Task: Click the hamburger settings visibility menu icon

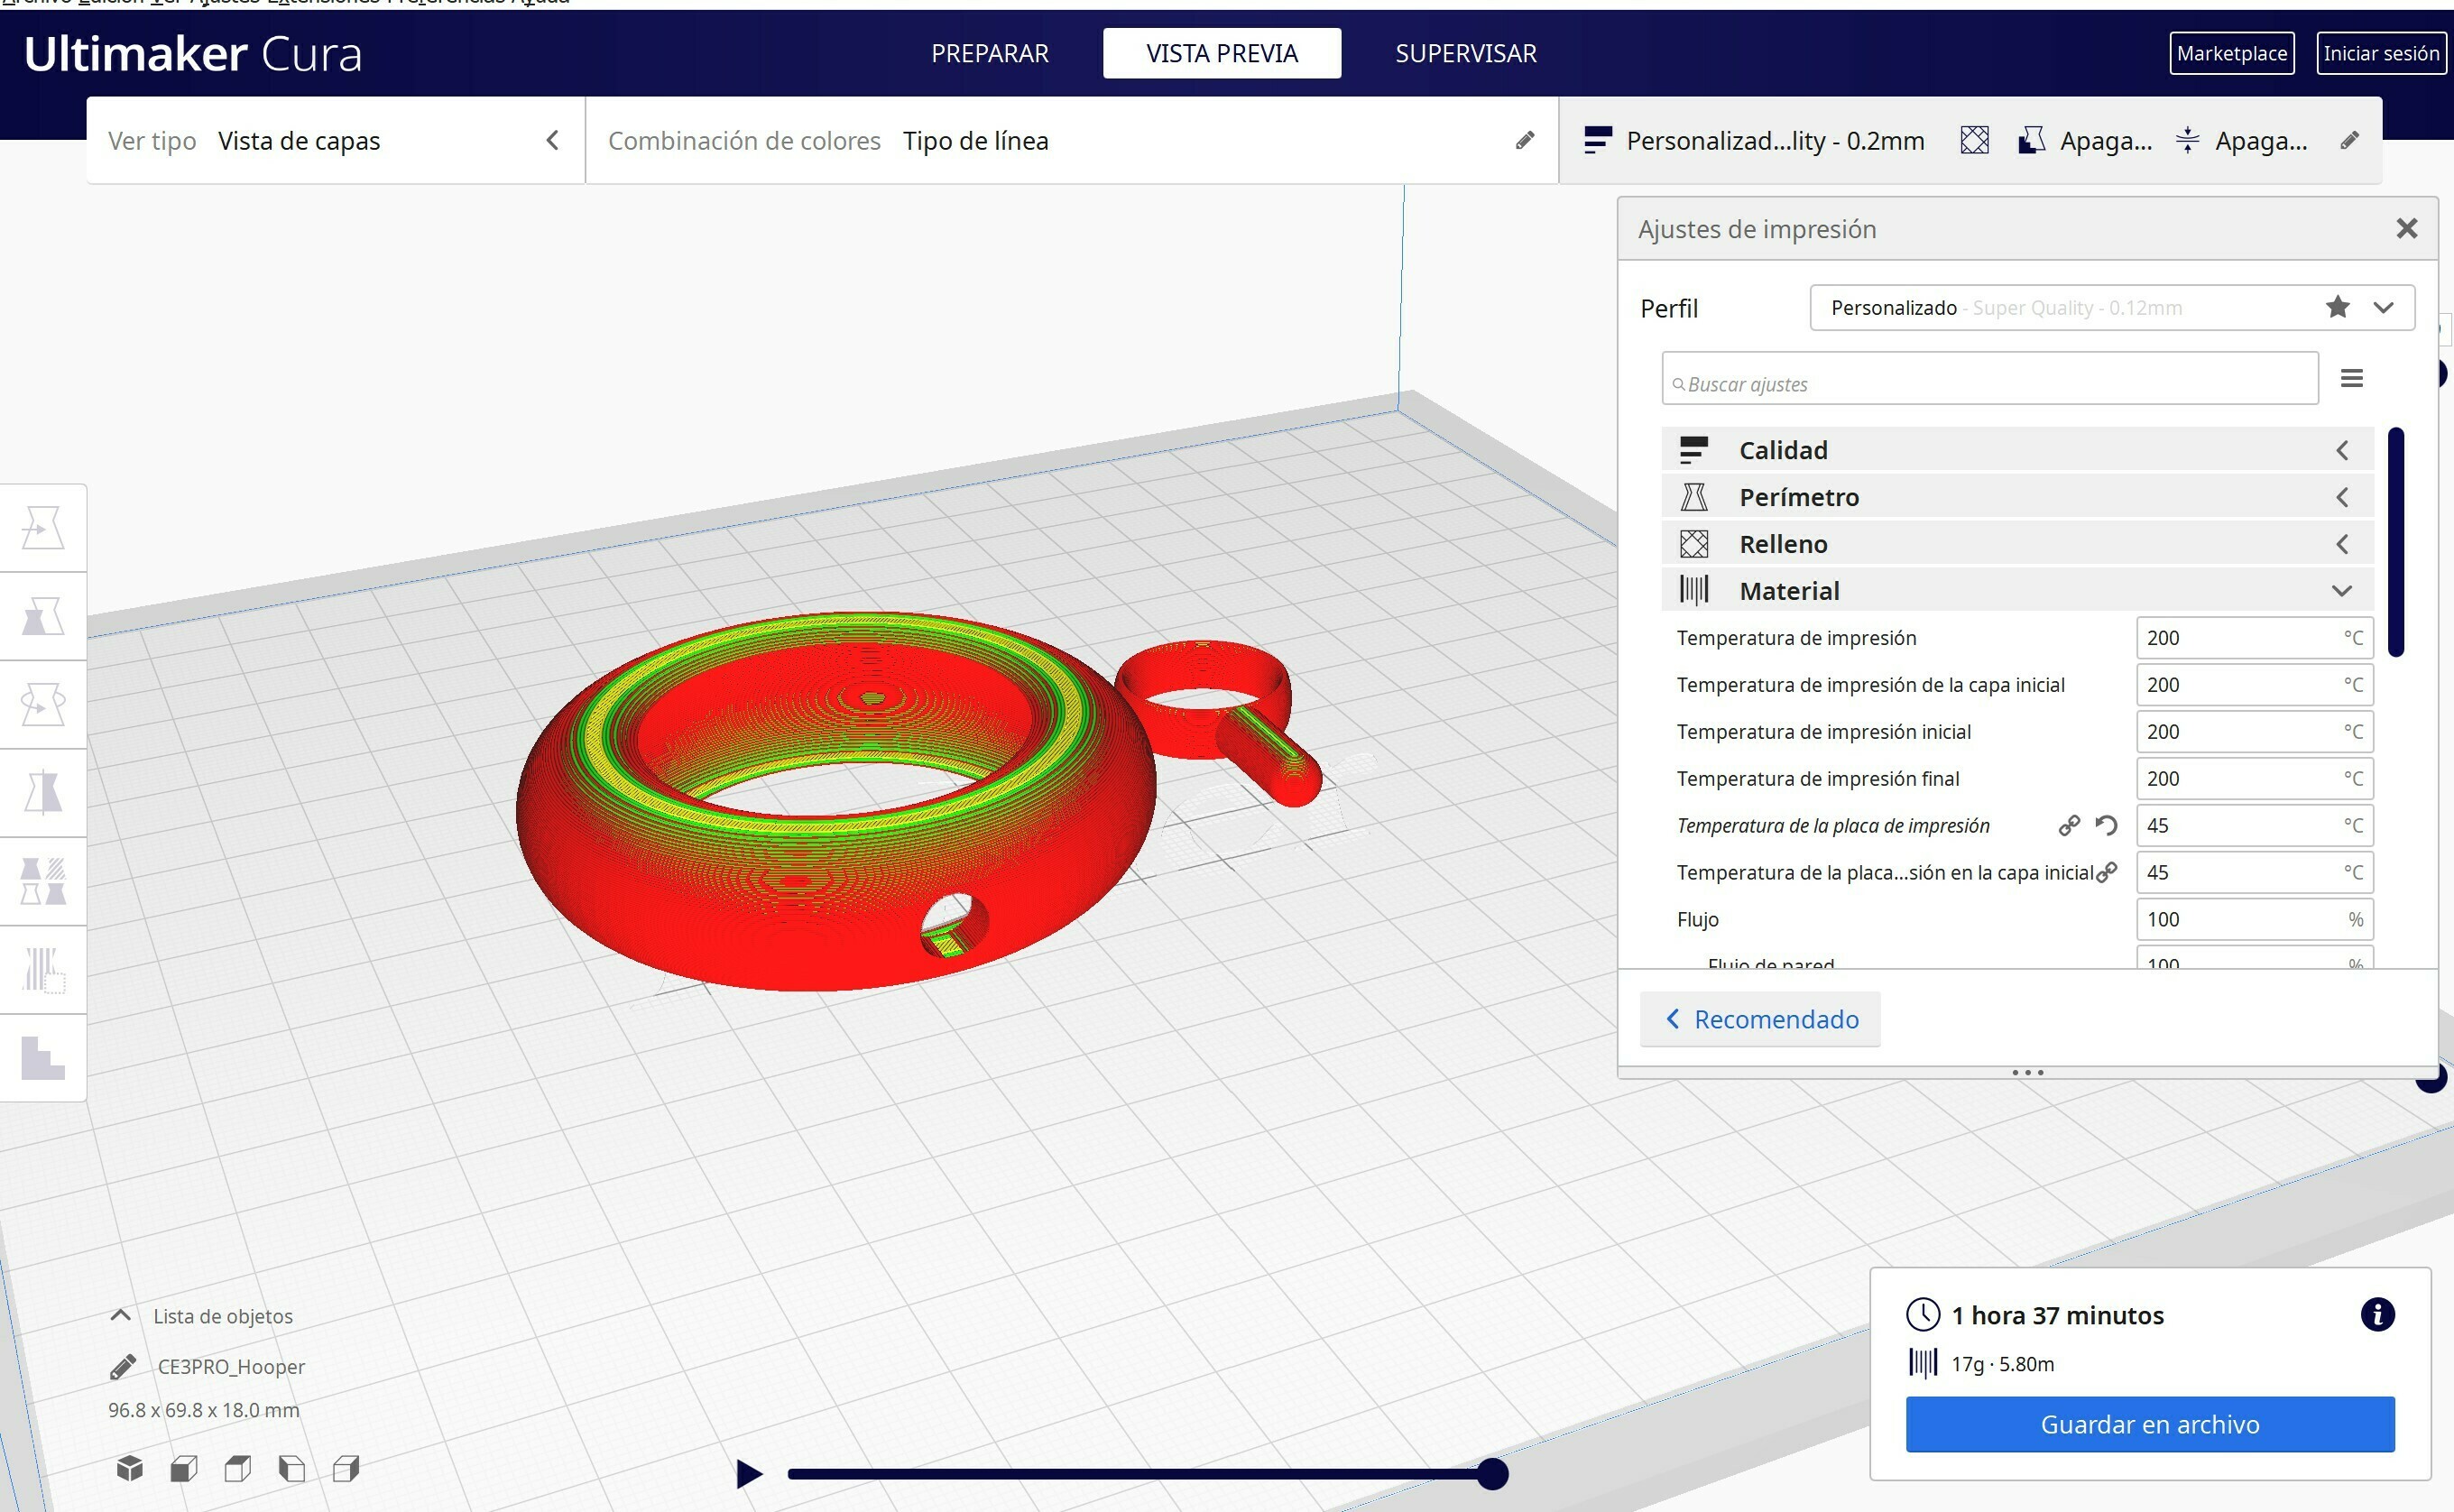Action: 2351,378
